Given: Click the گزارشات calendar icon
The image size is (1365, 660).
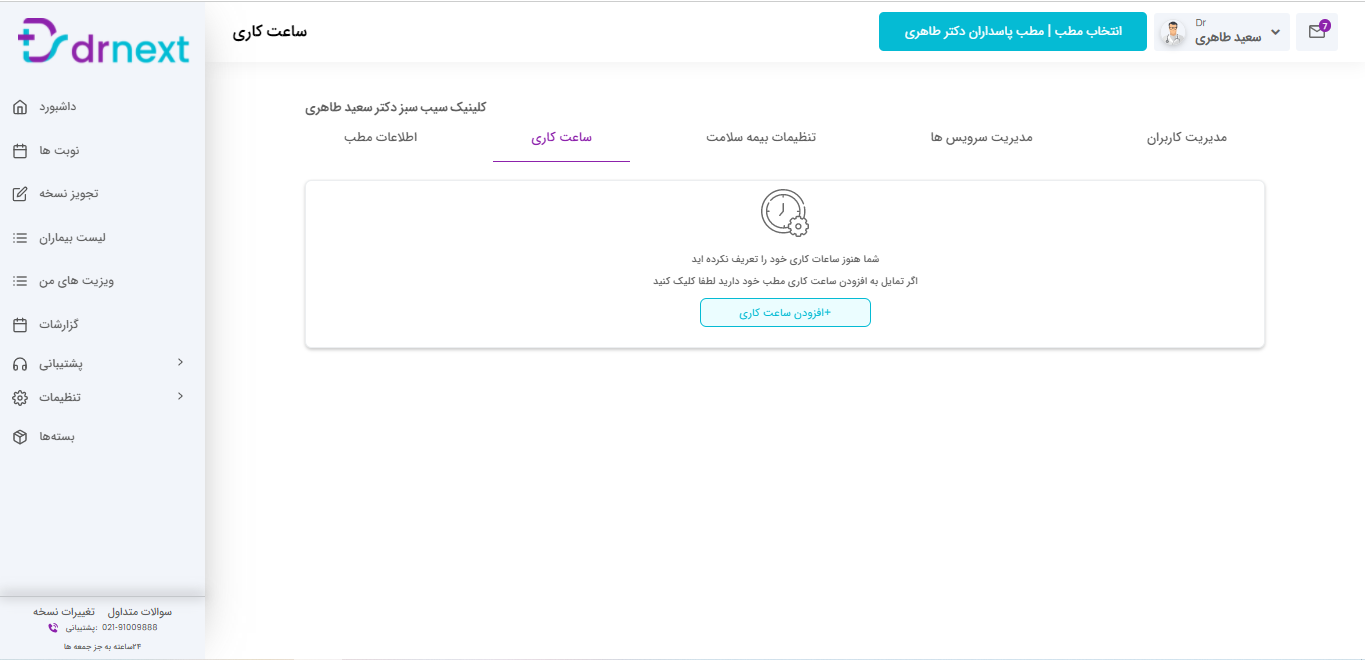Looking at the screenshot, I should (x=20, y=325).
